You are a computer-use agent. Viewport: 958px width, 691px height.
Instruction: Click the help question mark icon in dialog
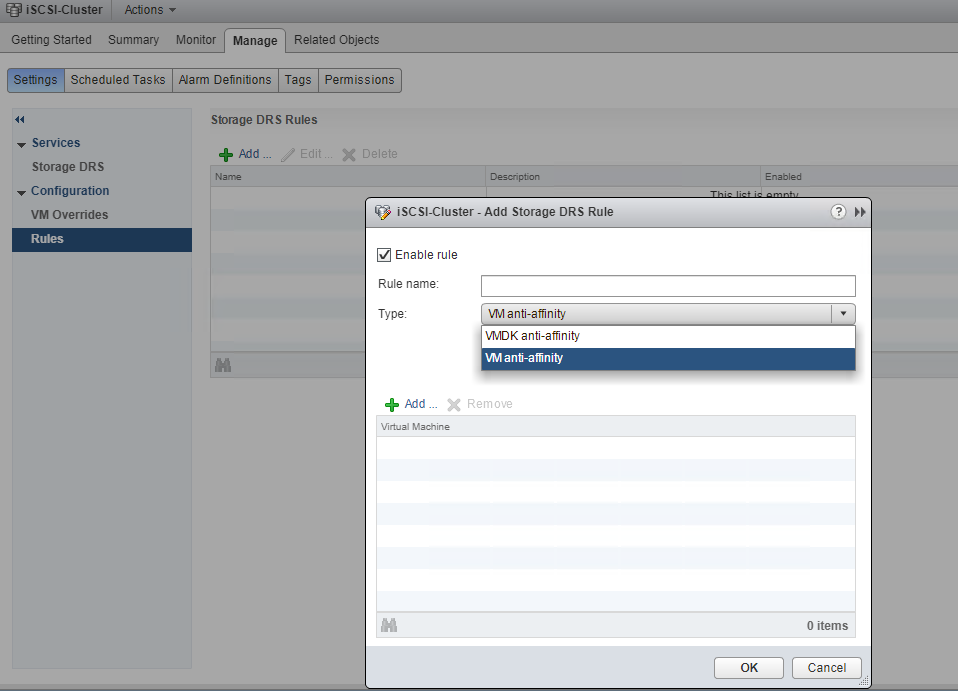pyautogui.click(x=838, y=212)
